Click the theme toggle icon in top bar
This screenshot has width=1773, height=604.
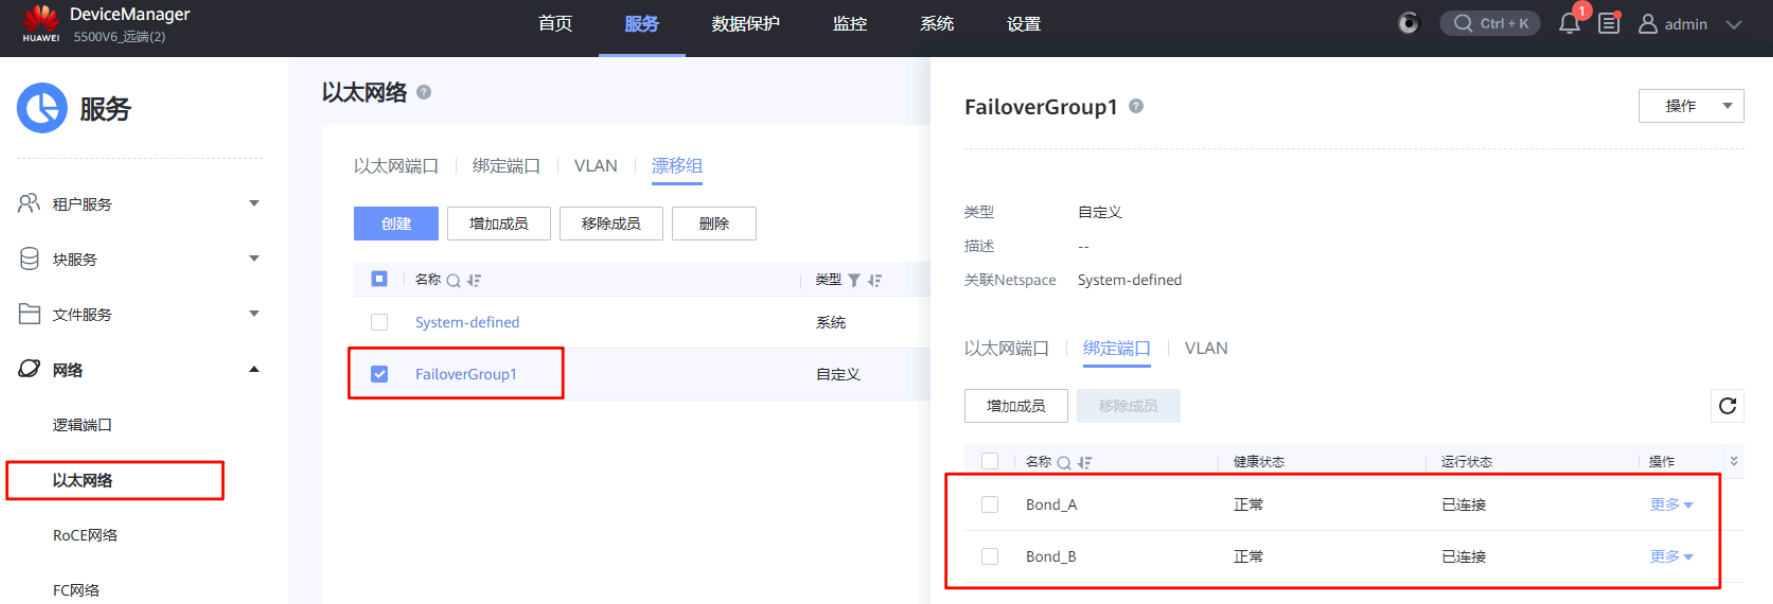point(1408,24)
